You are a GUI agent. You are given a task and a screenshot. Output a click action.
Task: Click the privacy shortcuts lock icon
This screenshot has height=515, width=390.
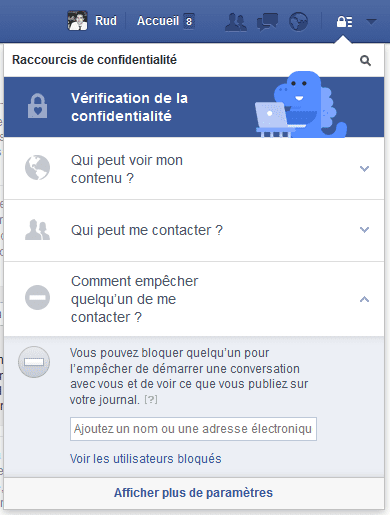pyautogui.click(x=344, y=22)
